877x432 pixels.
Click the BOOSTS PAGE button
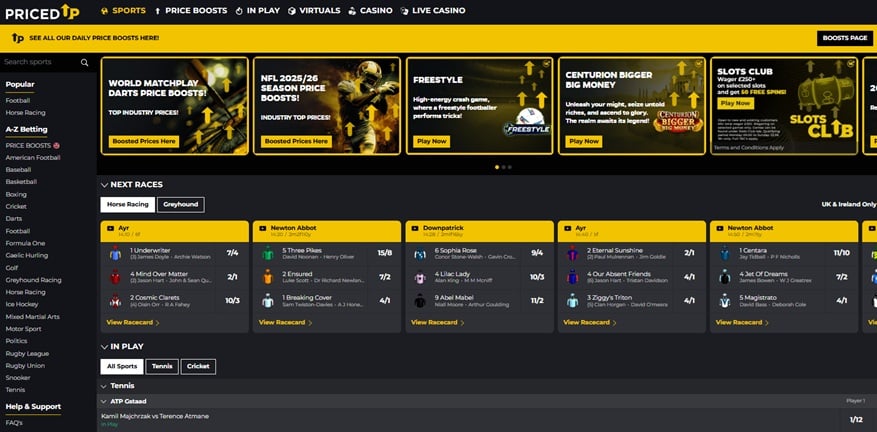click(845, 38)
